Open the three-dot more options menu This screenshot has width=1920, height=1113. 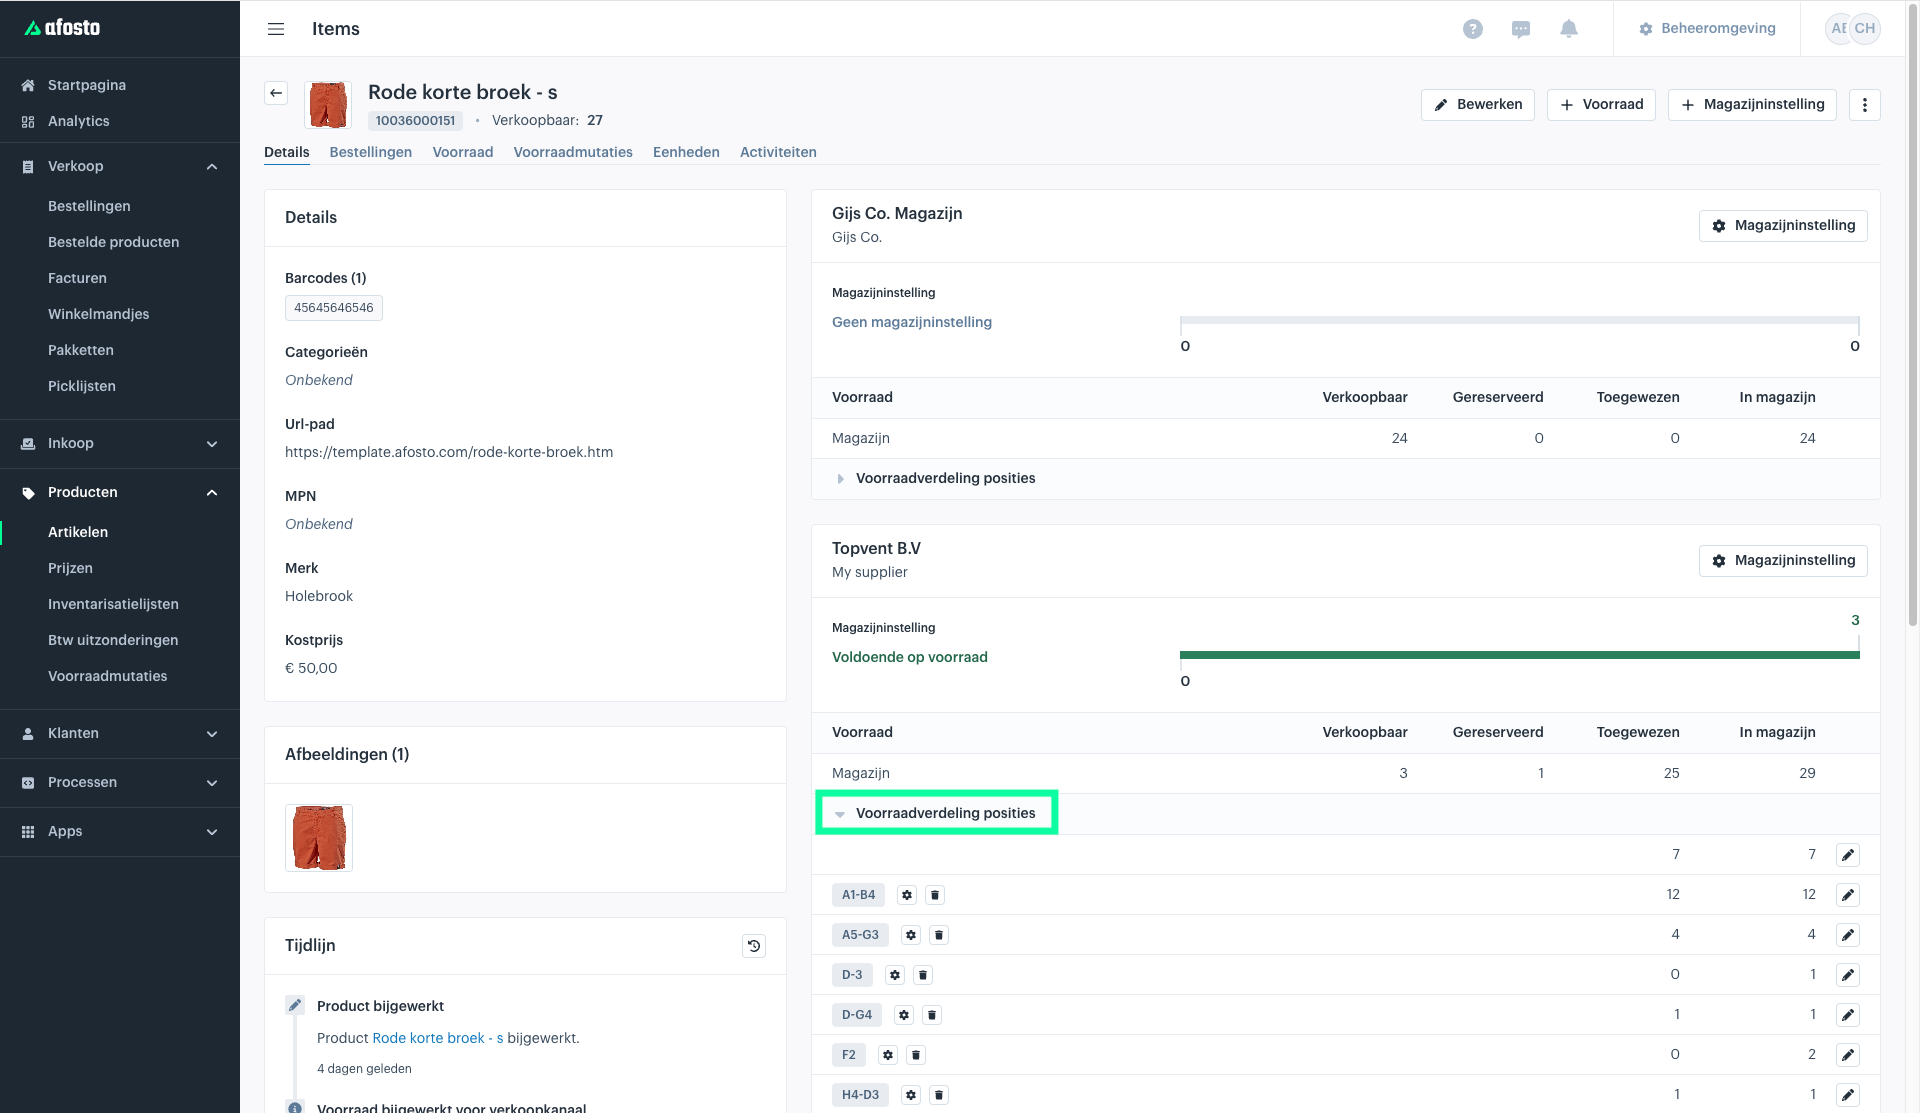tap(1864, 105)
